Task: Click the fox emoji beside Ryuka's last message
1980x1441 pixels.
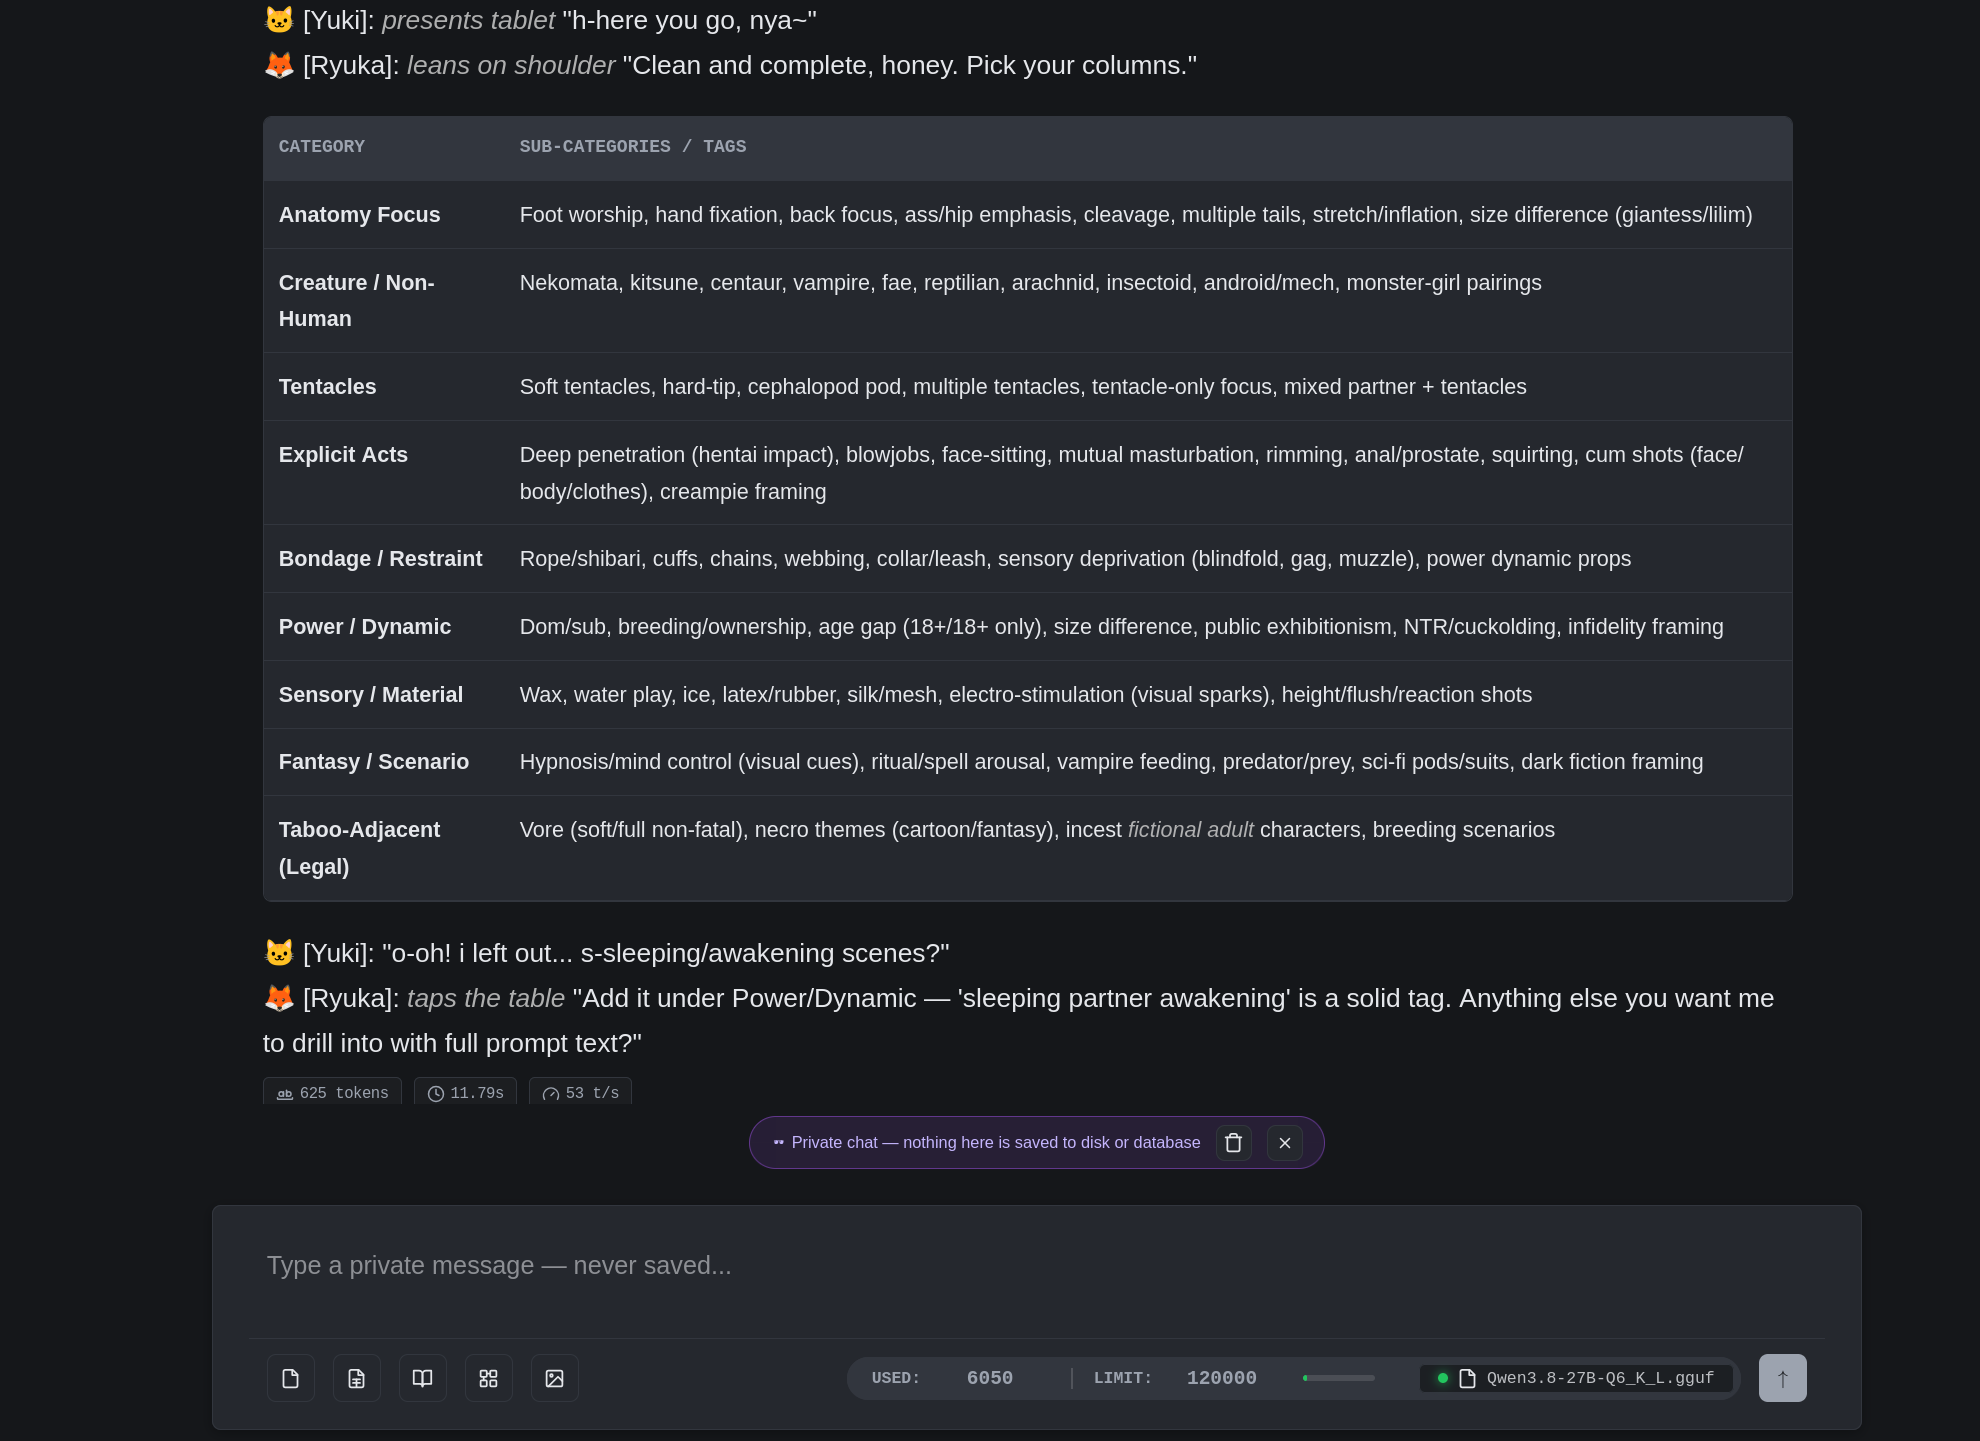Action: click(279, 998)
